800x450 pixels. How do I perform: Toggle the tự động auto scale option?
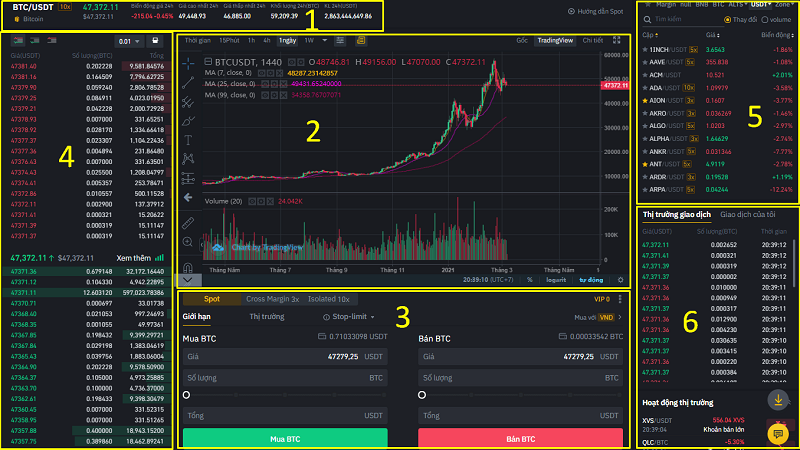(x=591, y=280)
